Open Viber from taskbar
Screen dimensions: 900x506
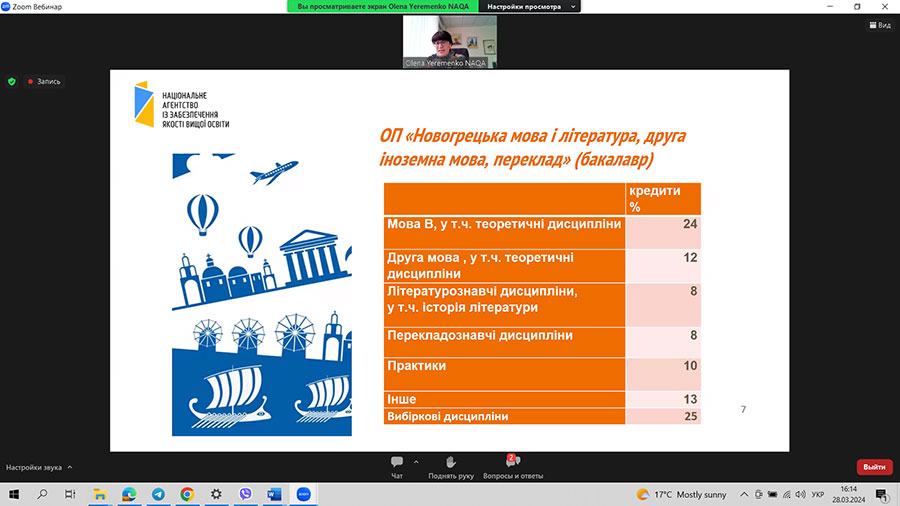(245, 494)
